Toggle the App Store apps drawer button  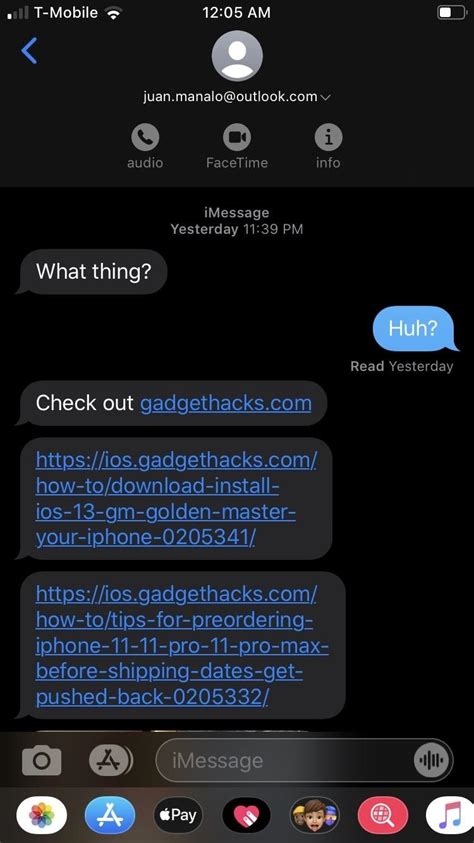110,760
